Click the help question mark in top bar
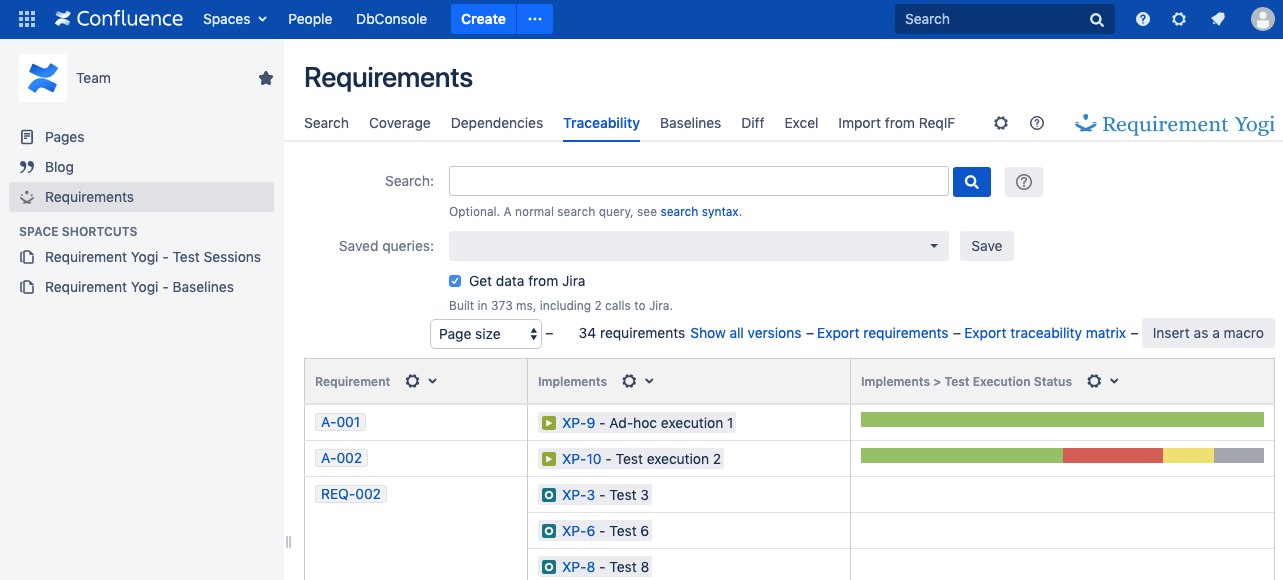1283x580 pixels. pos(1142,19)
